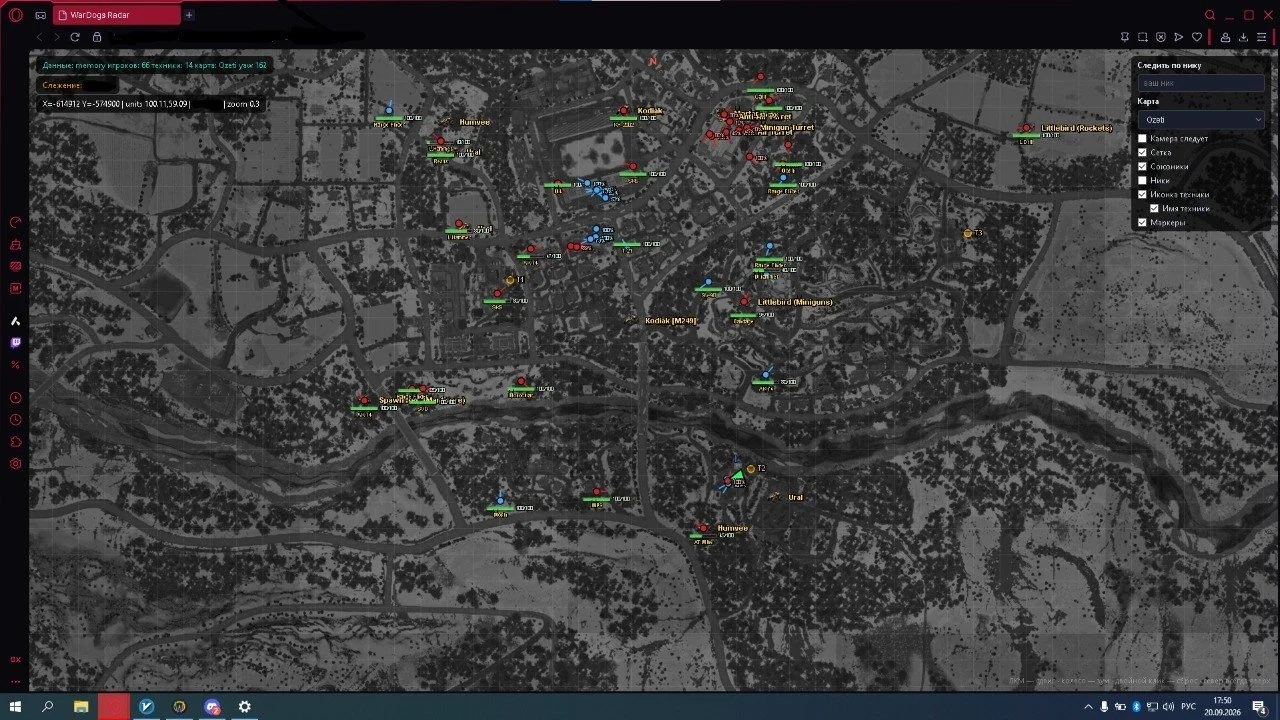The width and height of the screenshot is (1280, 720).
Task: Switch to the WarDogs Radar tab
Action: point(118,15)
